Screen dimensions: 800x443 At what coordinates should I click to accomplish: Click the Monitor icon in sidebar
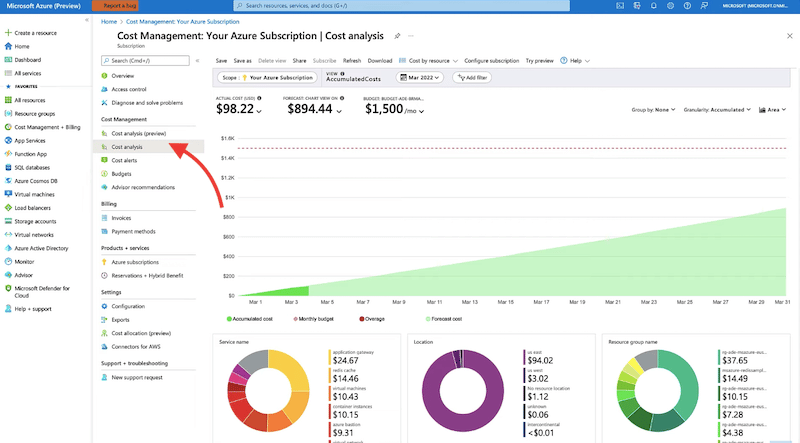(8, 261)
